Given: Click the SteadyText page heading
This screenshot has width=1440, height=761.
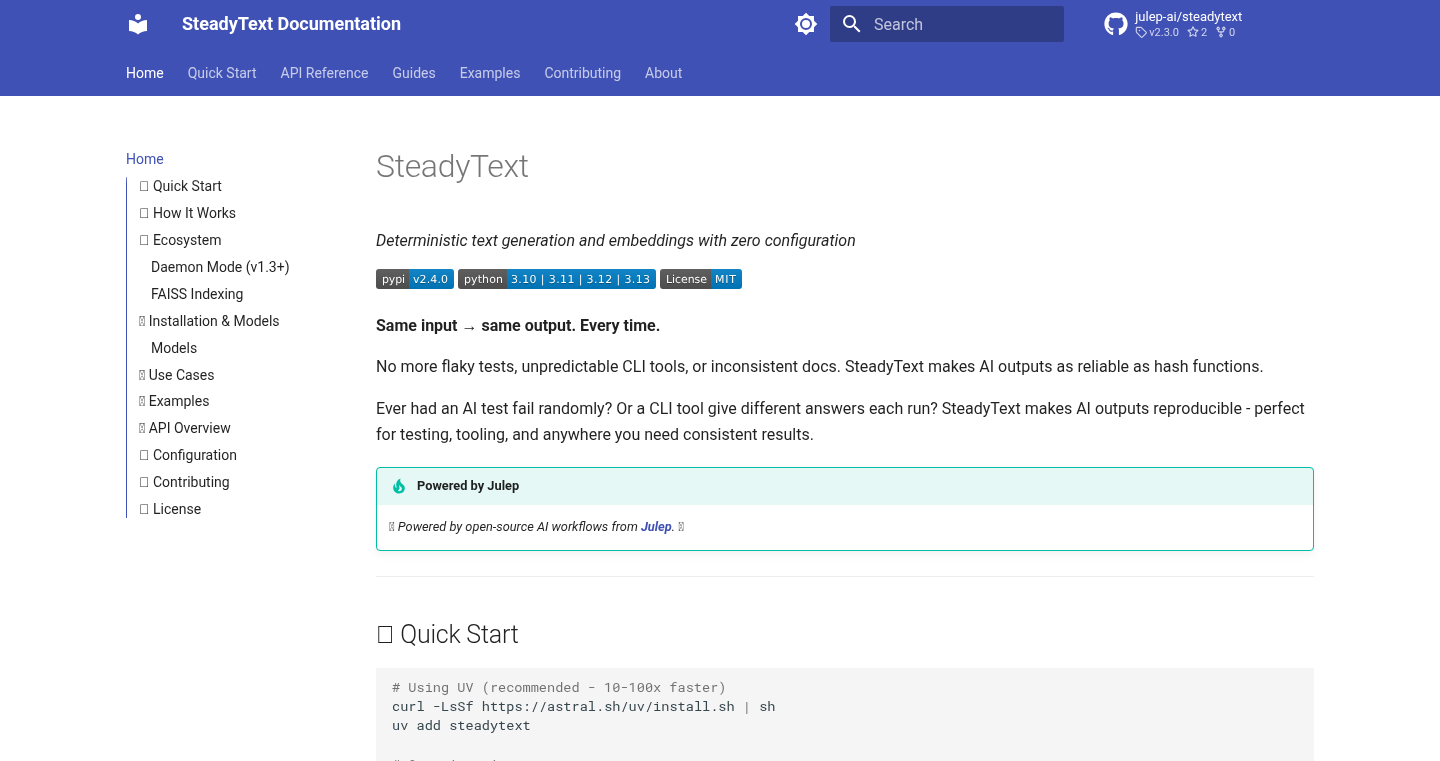Looking at the screenshot, I should (x=452, y=166).
